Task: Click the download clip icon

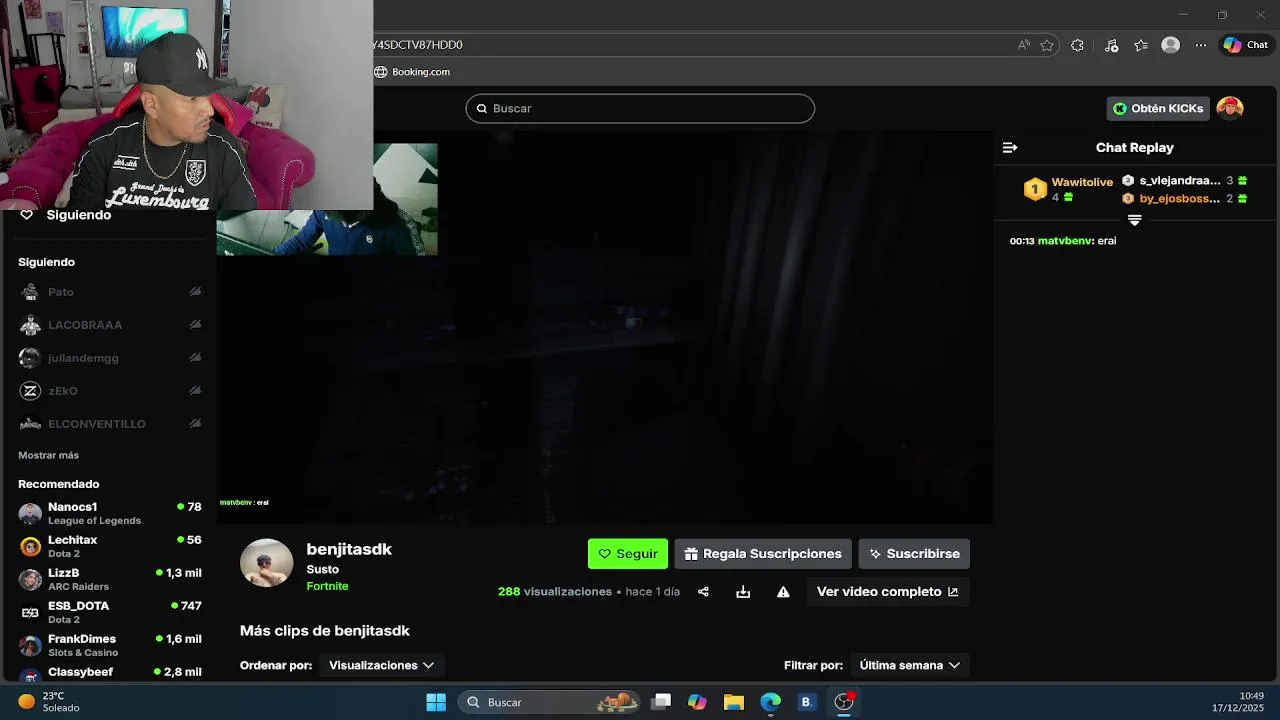Action: tap(743, 592)
